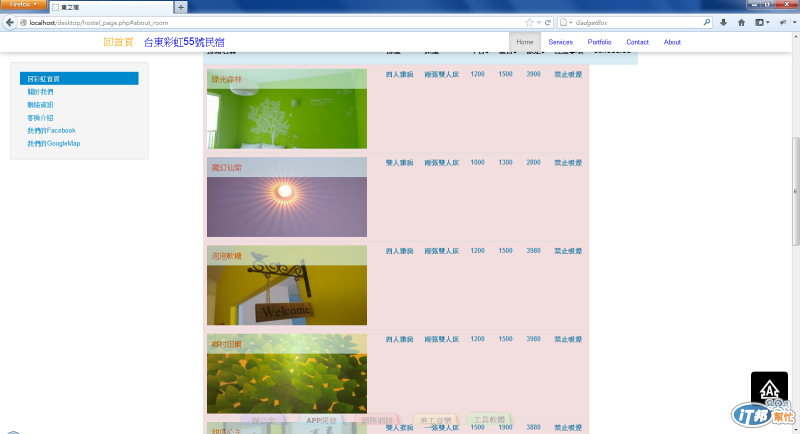Open the Downloads arrow icon in the toolbar

[x=723, y=22]
